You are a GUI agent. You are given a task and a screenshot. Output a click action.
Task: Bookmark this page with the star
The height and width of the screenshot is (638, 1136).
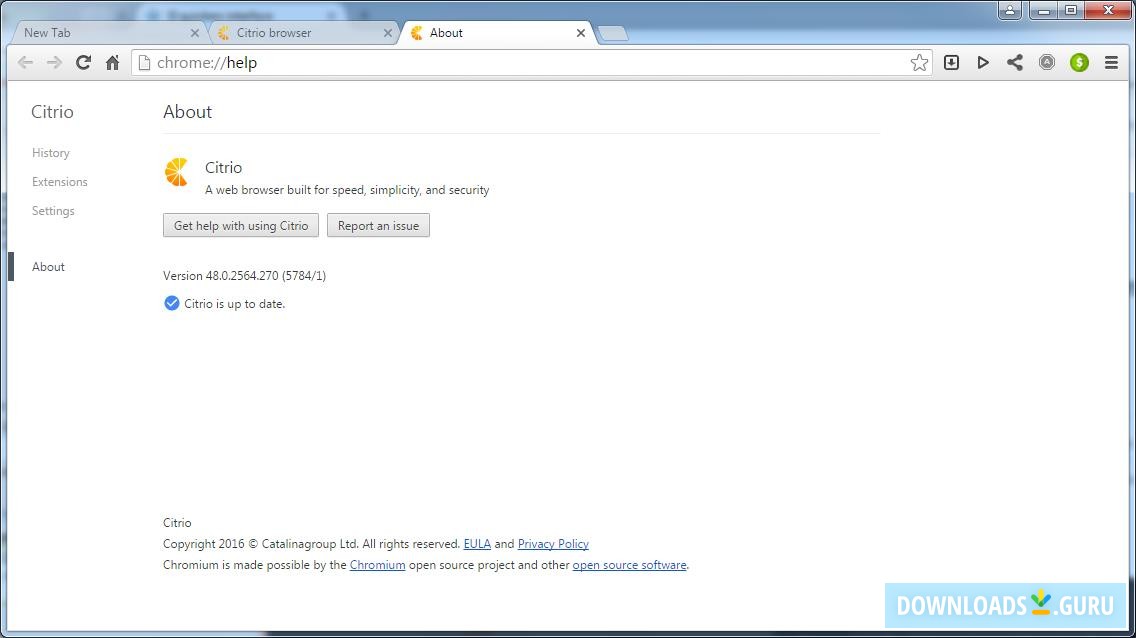pos(919,63)
